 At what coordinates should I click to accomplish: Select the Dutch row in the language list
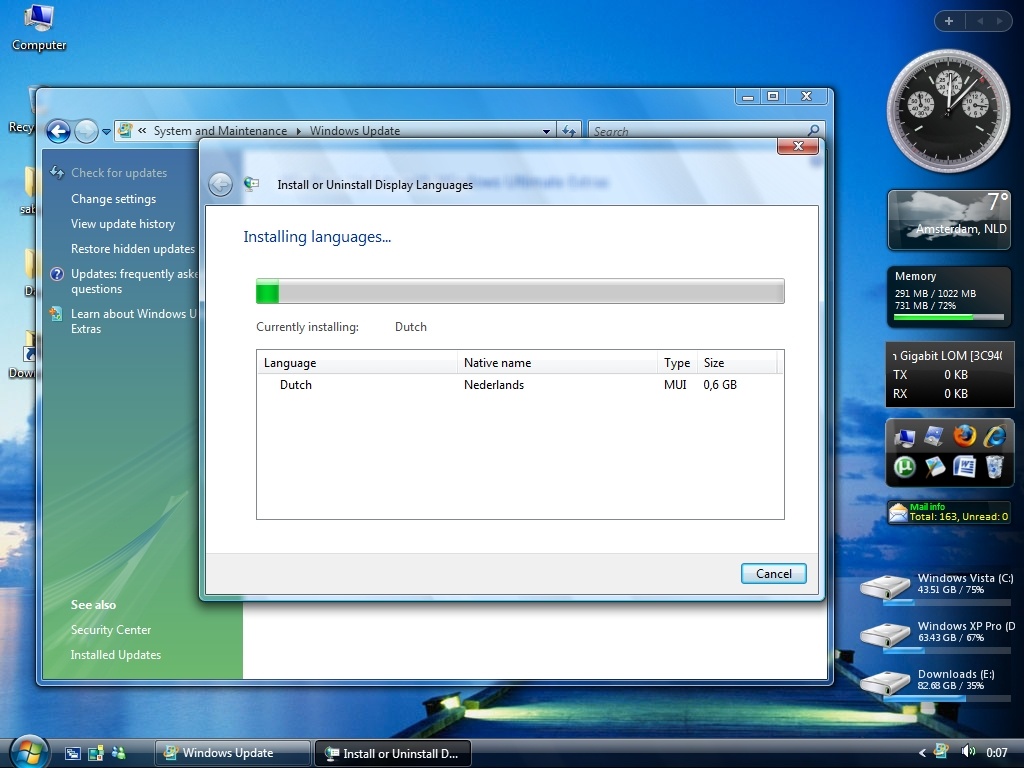[520, 385]
